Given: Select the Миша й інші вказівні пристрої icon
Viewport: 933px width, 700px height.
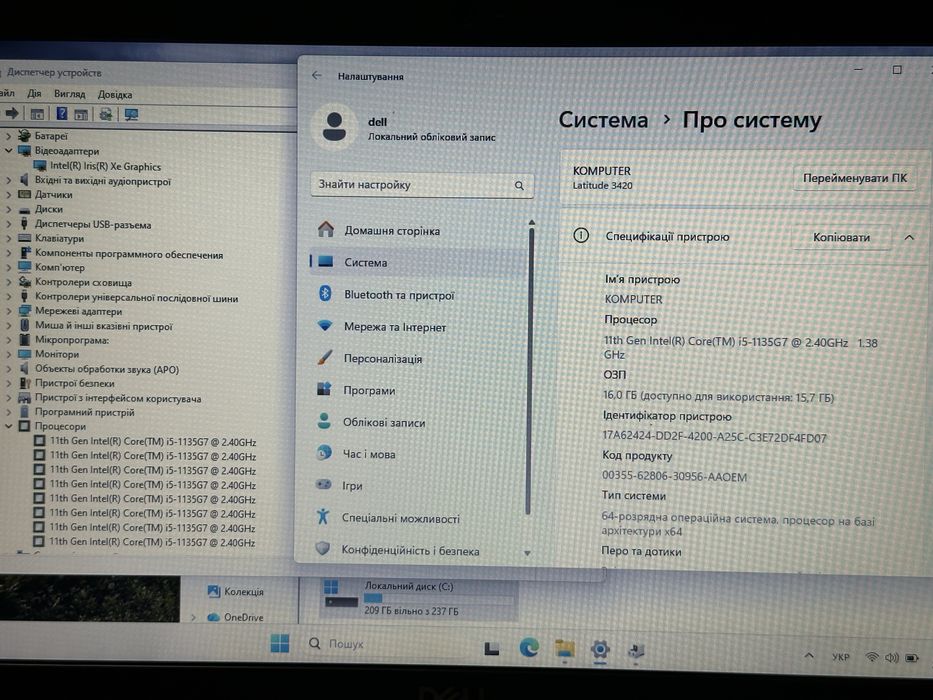Looking at the screenshot, I should (x=24, y=326).
